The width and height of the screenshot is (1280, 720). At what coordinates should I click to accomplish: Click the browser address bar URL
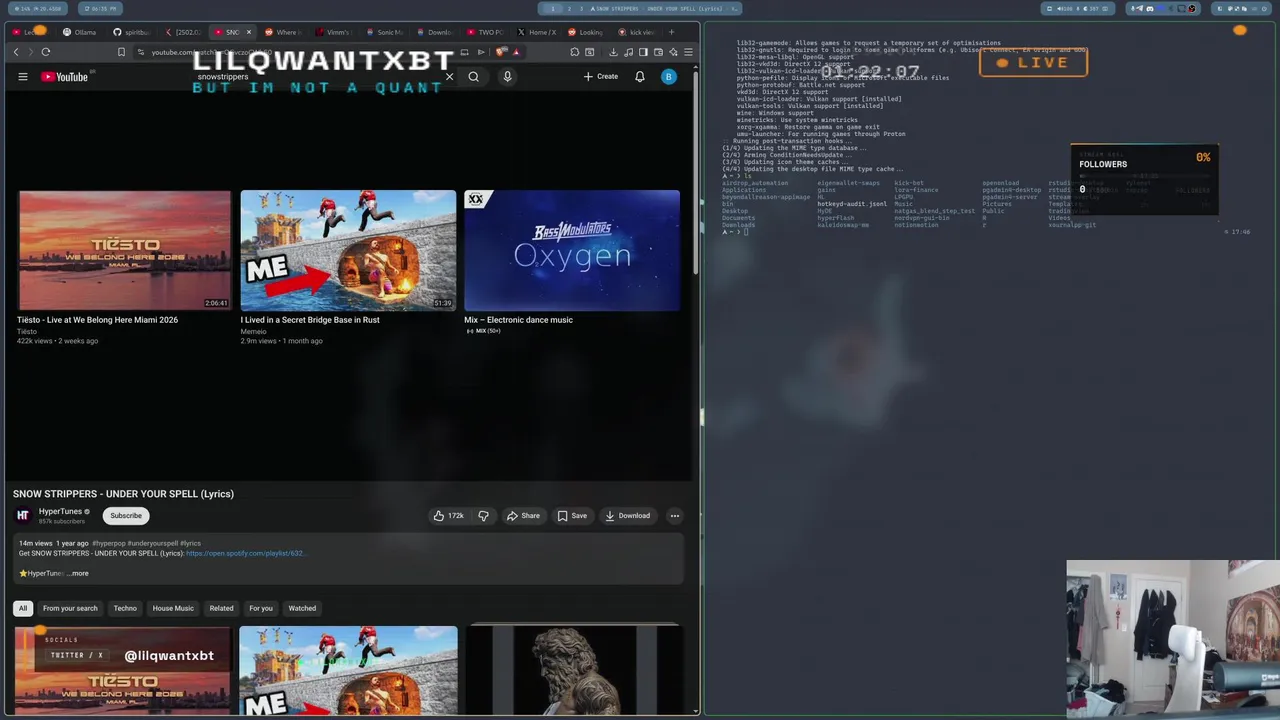[210, 52]
